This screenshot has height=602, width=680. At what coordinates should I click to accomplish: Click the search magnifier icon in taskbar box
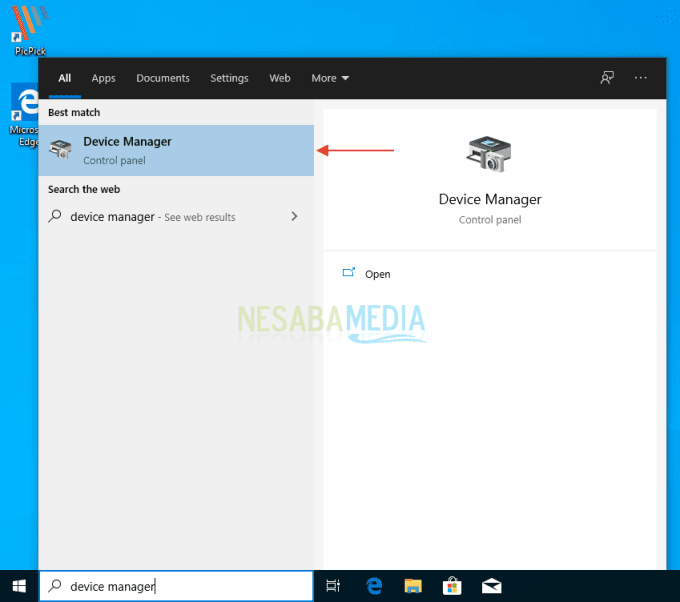click(x=55, y=586)
